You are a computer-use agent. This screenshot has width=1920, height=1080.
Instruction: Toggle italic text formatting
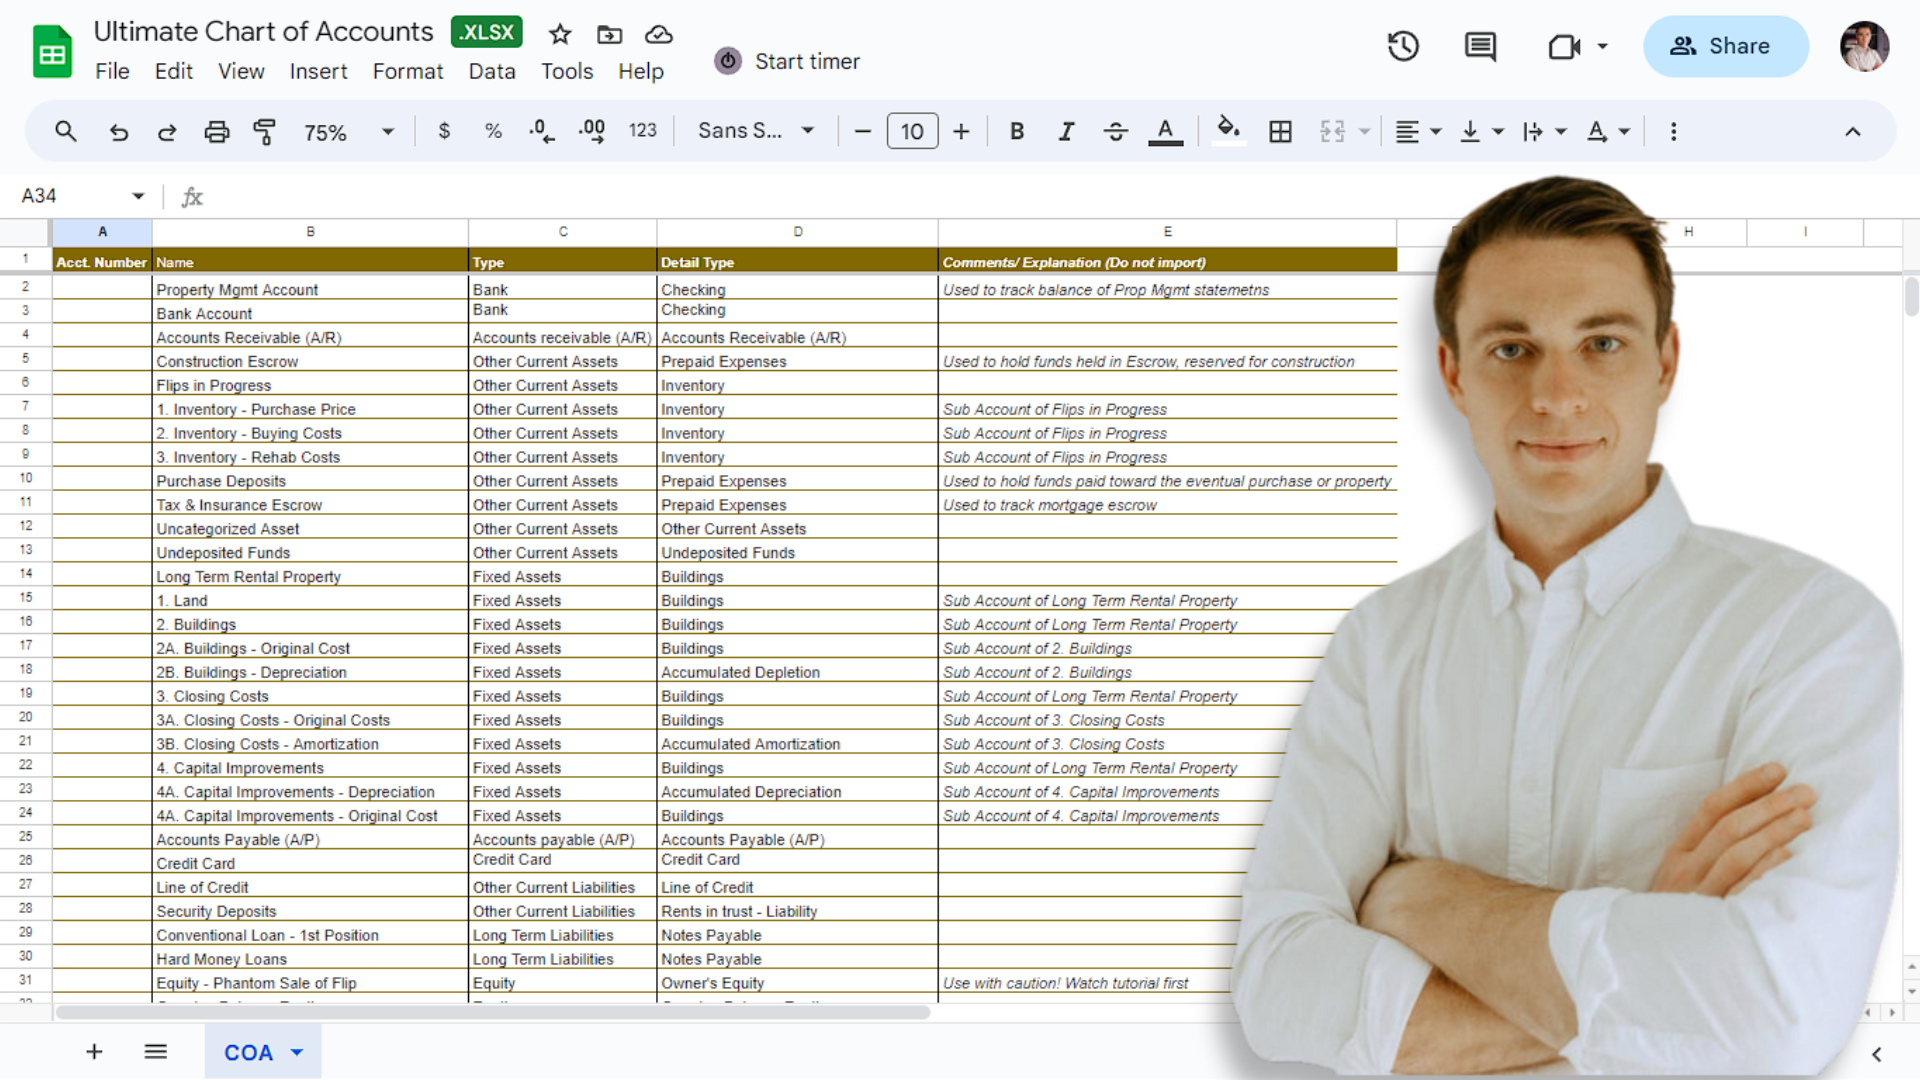[x=1066, y=132]
